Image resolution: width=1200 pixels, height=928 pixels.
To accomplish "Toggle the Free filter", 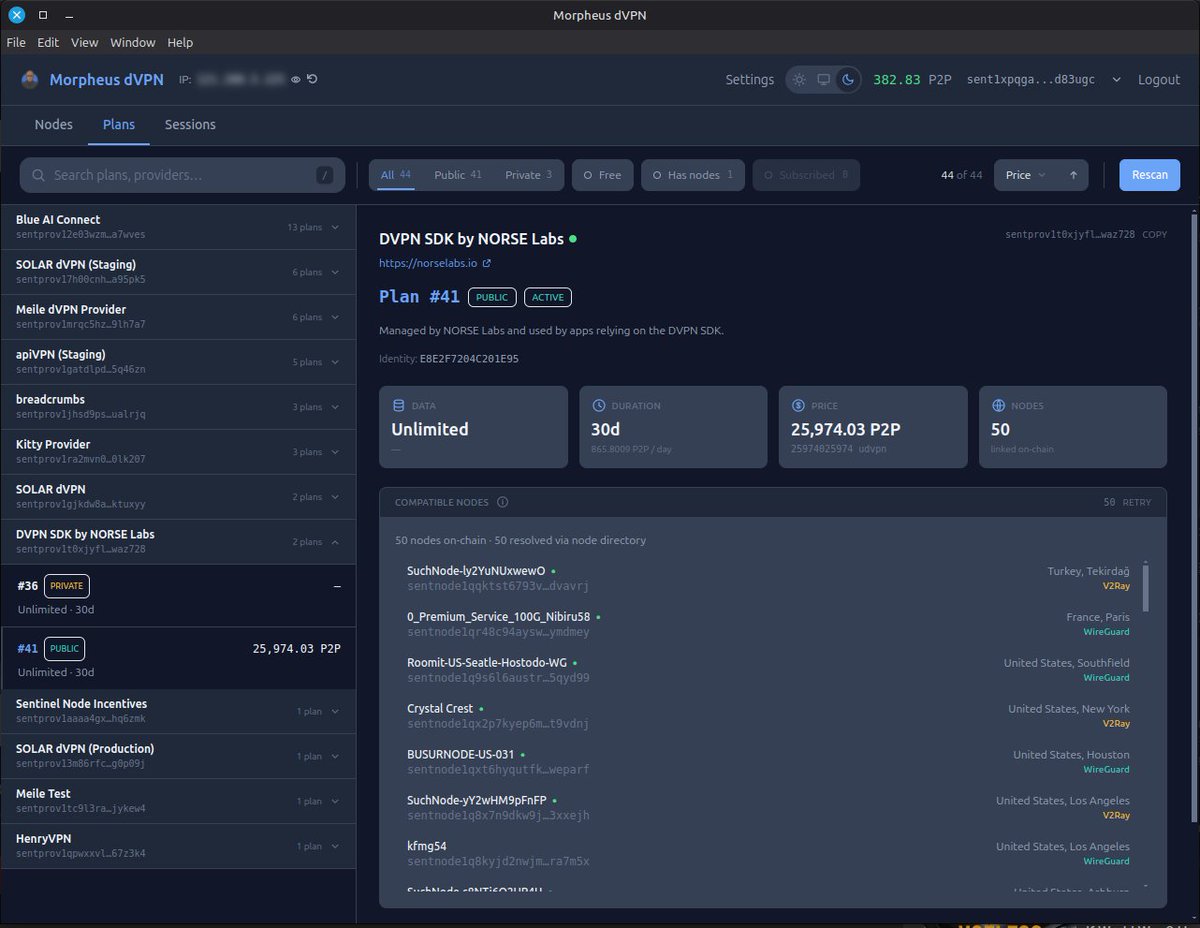I will pos(602,175).
